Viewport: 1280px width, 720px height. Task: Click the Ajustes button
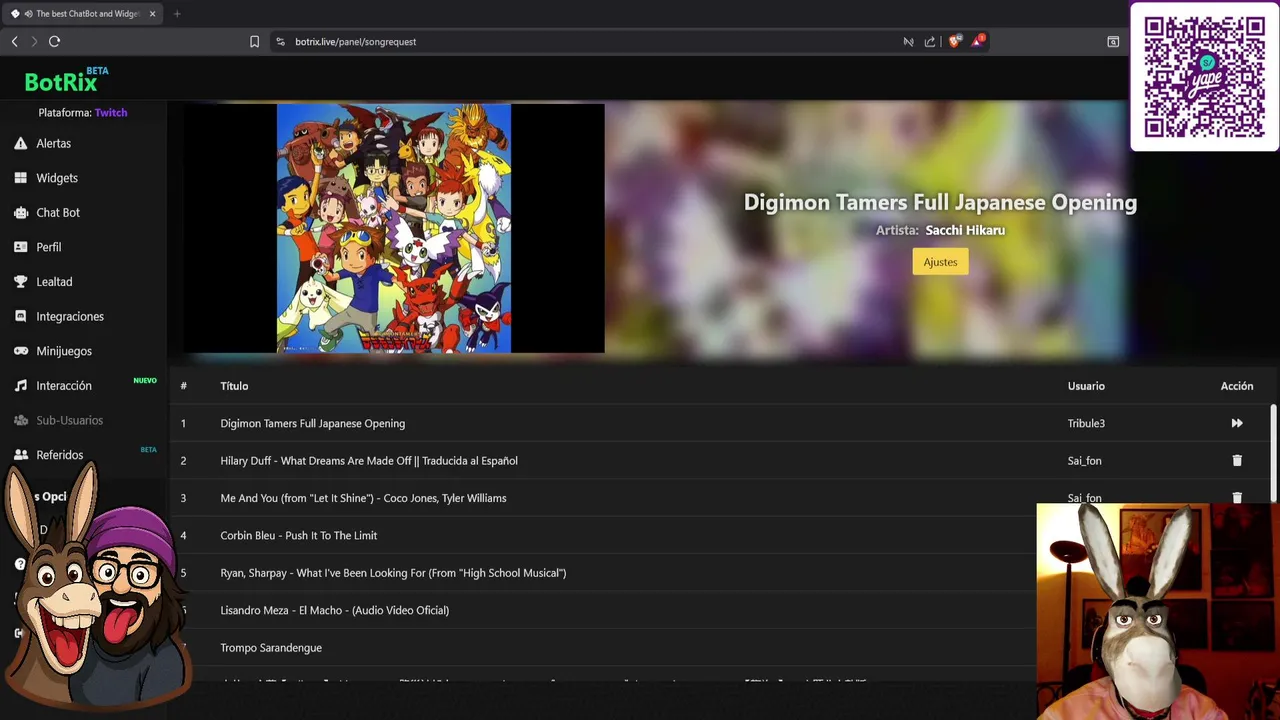coord(940,262)
